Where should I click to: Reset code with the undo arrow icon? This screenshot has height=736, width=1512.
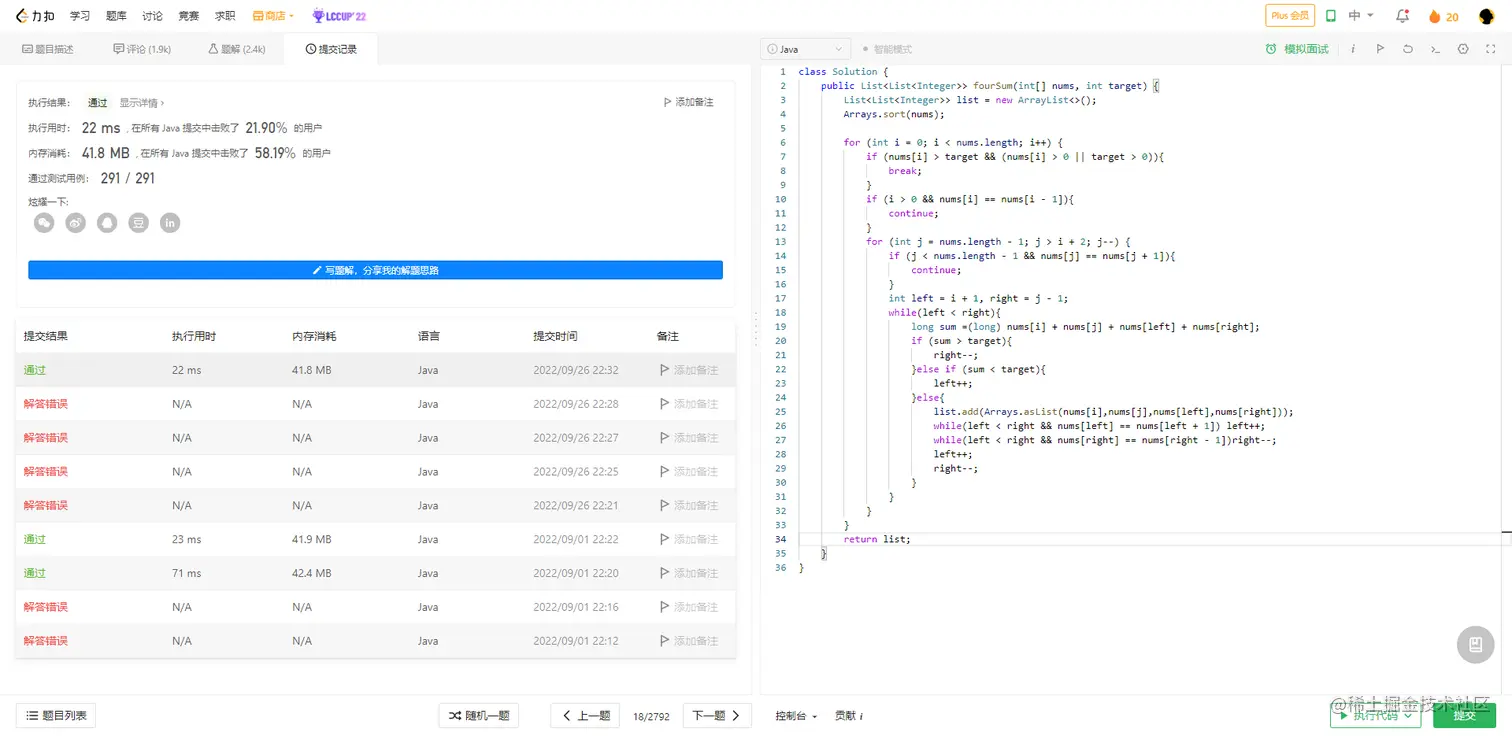(1408, 49)
